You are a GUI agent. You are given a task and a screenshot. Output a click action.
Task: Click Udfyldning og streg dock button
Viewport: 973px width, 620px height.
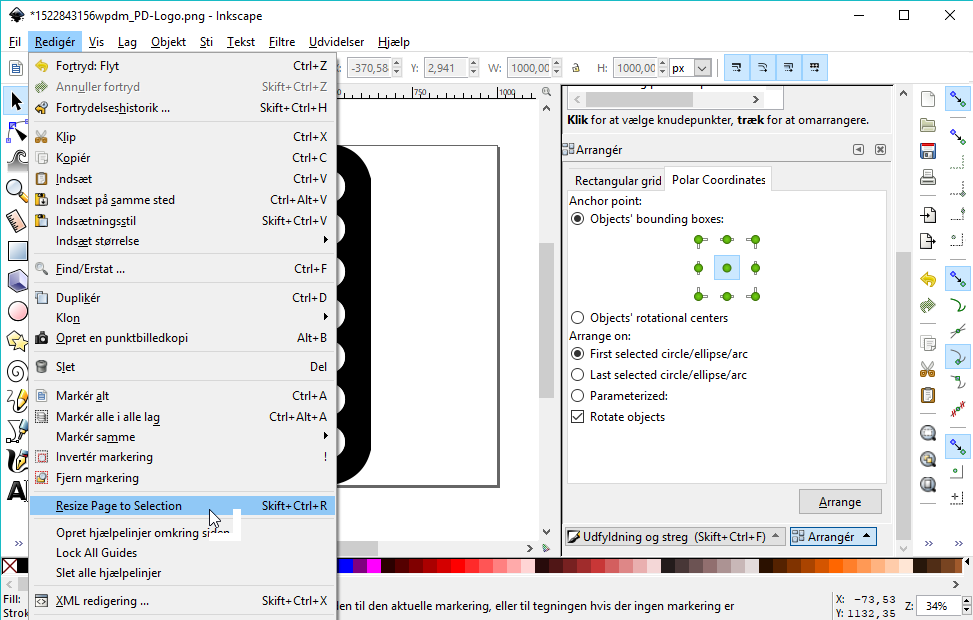point(675,537)
